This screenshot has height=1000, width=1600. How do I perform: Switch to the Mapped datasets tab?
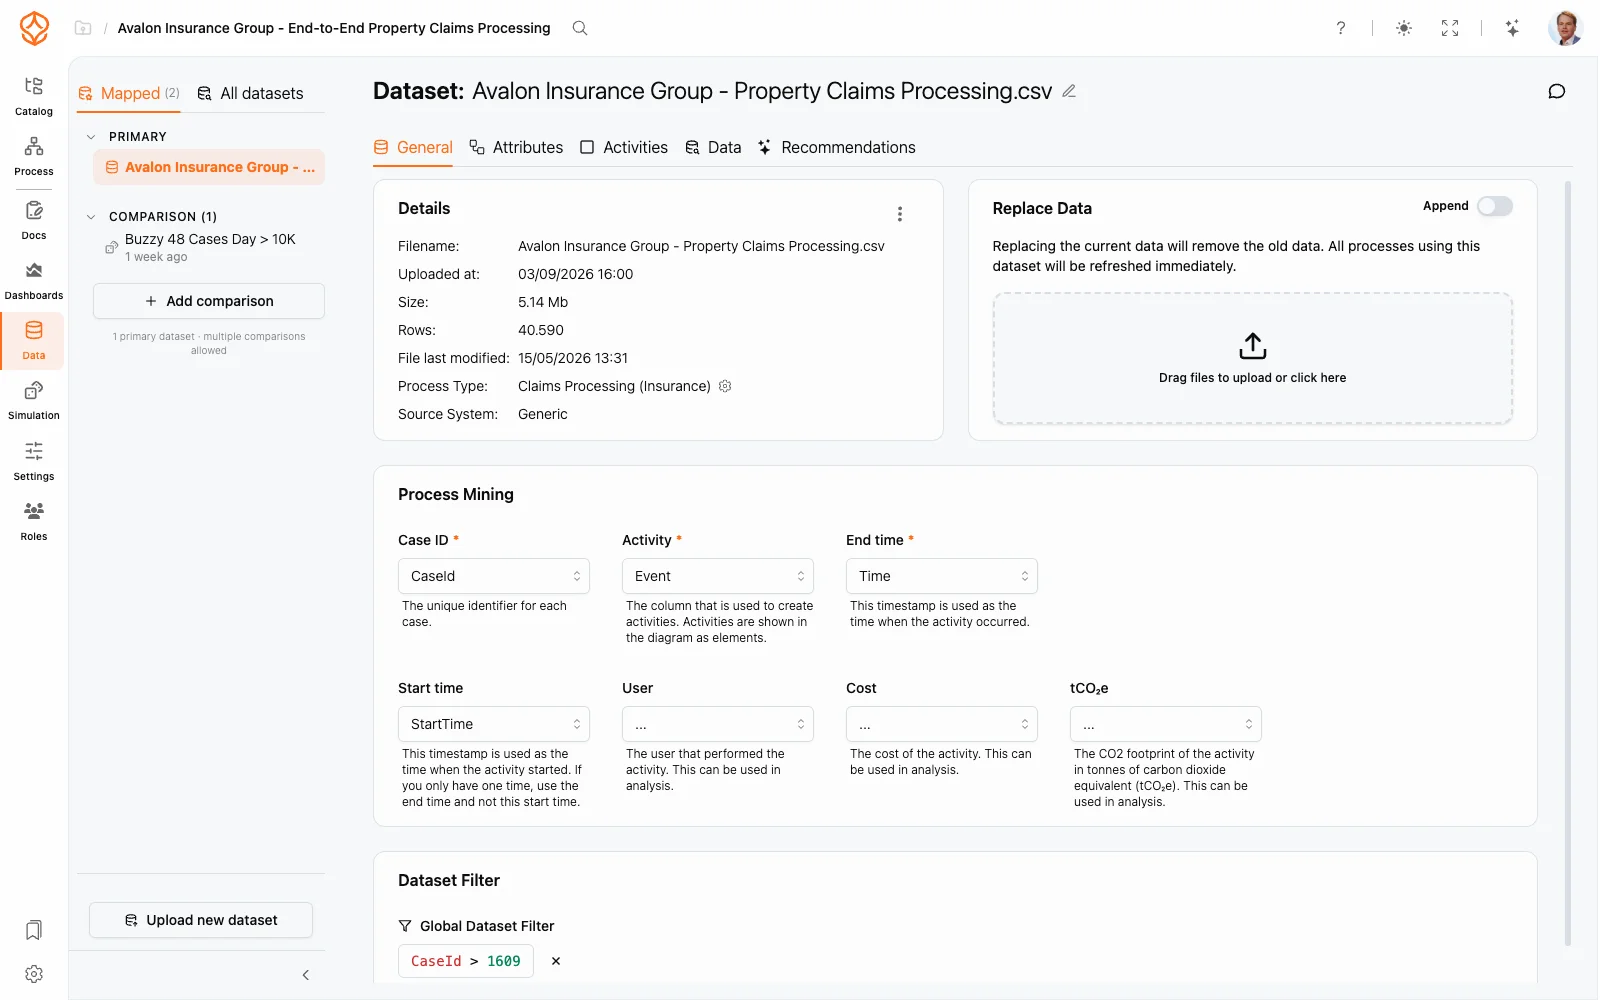(x=129, y=93)
